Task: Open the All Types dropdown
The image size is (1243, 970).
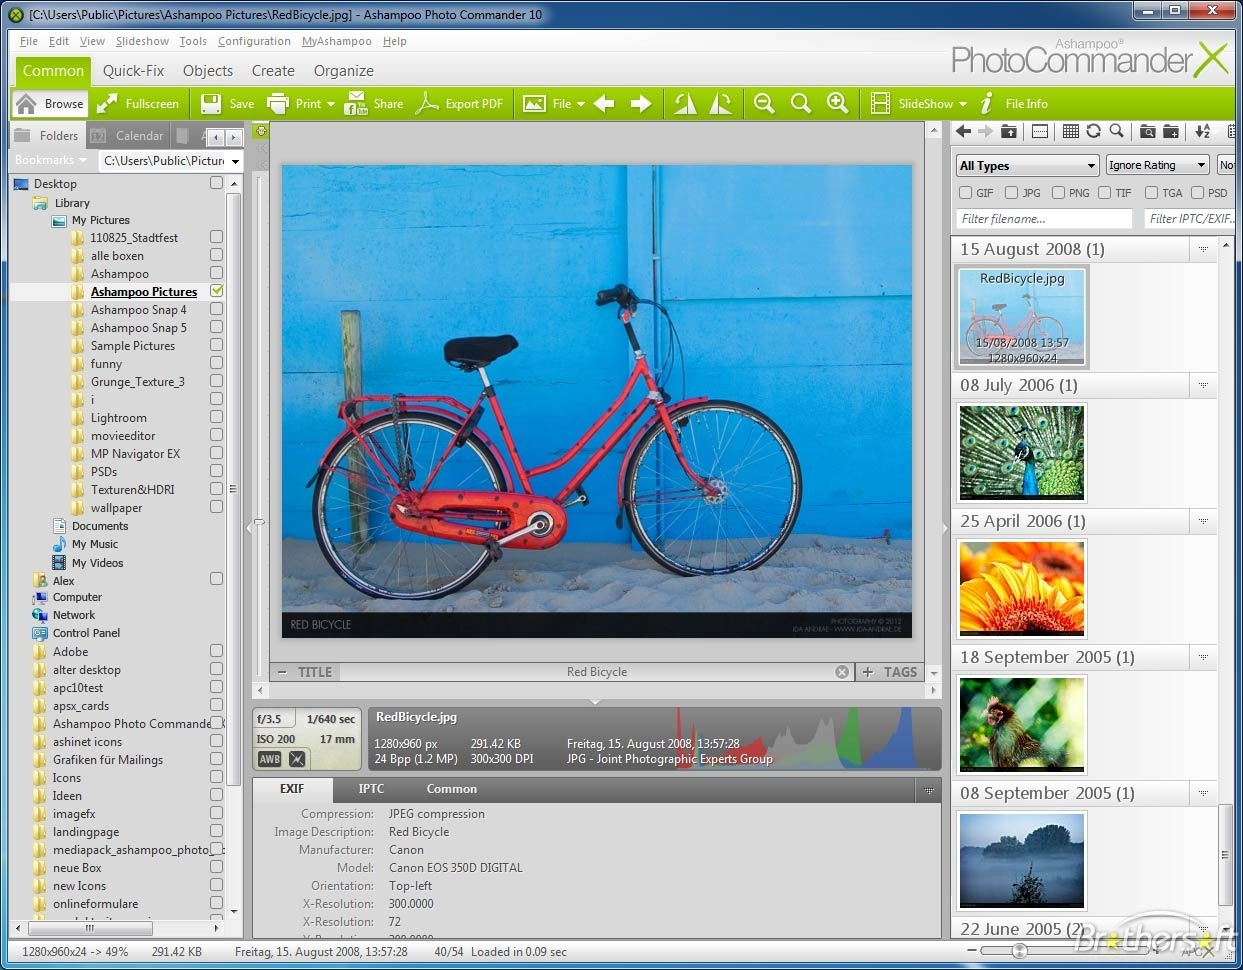Action: point(1027,165)
